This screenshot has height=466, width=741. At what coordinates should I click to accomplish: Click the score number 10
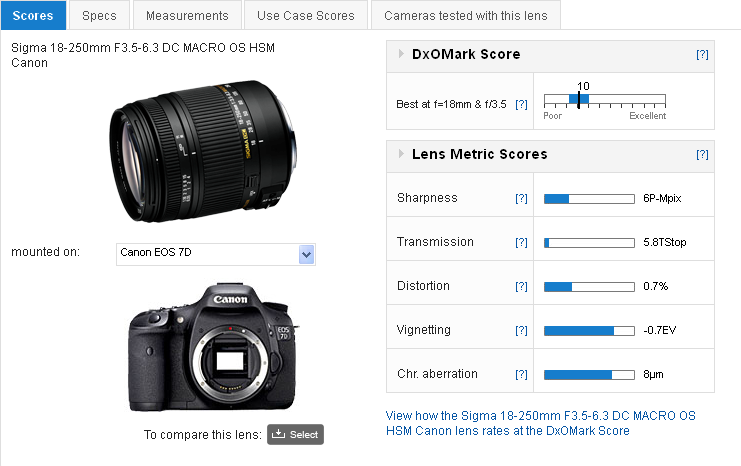pos(583,86)
